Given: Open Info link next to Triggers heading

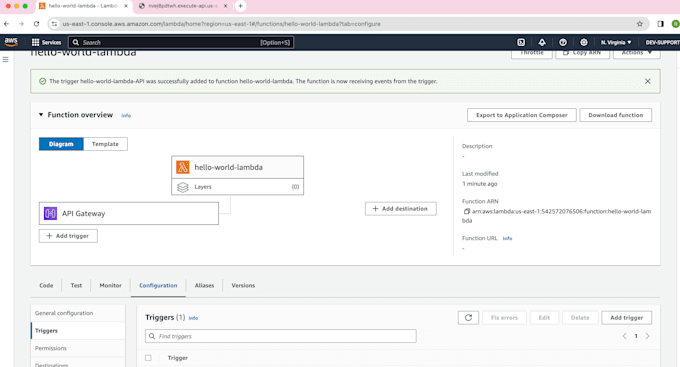Looking at the screenshot, I should (x=193, y=318).
